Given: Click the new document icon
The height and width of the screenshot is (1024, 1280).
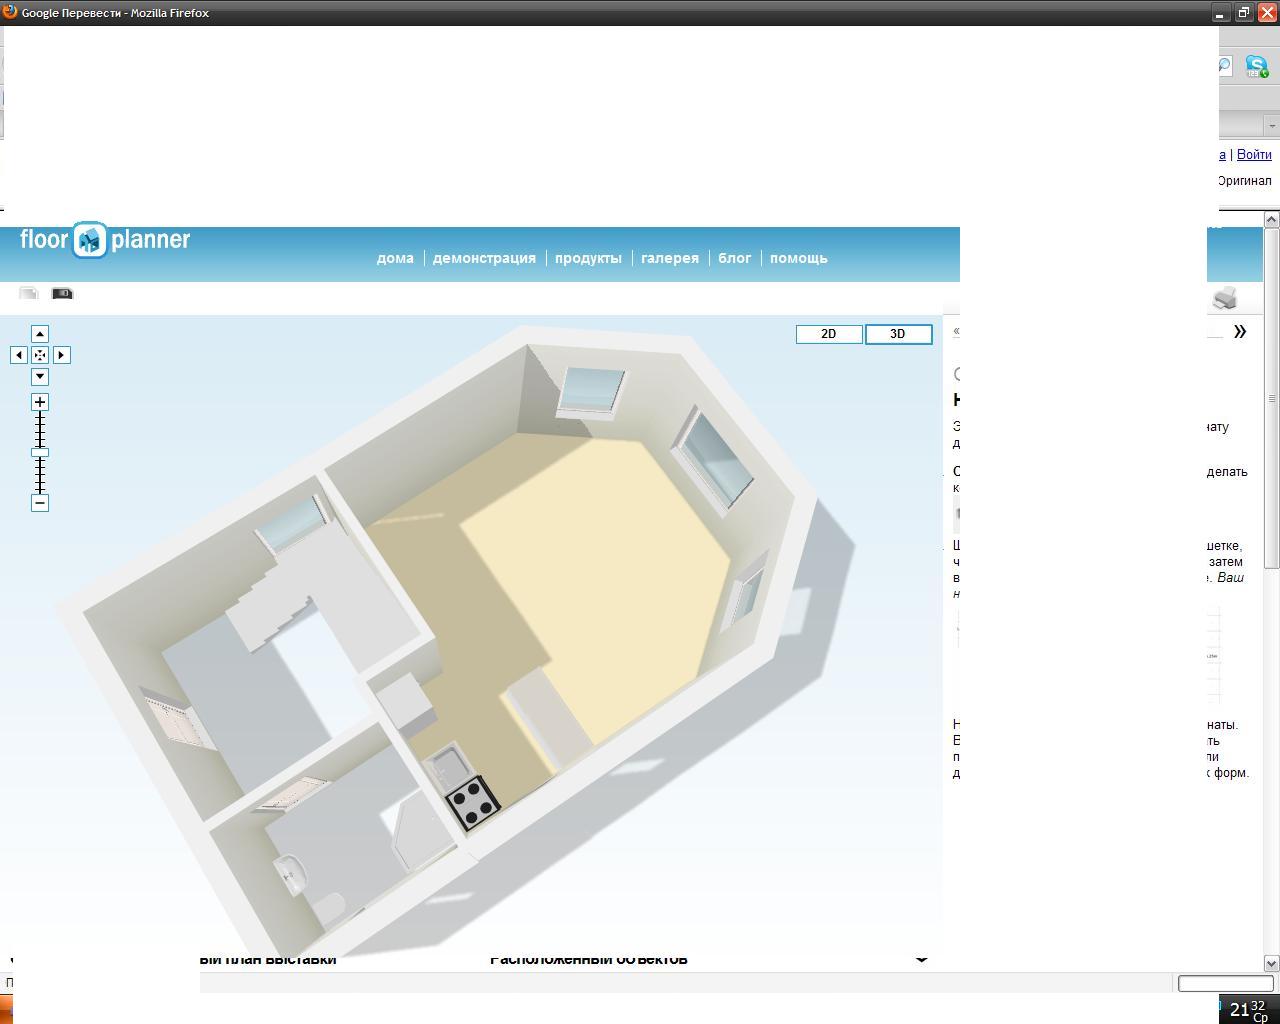Looking at the screenshot, I should pos(29,293).
